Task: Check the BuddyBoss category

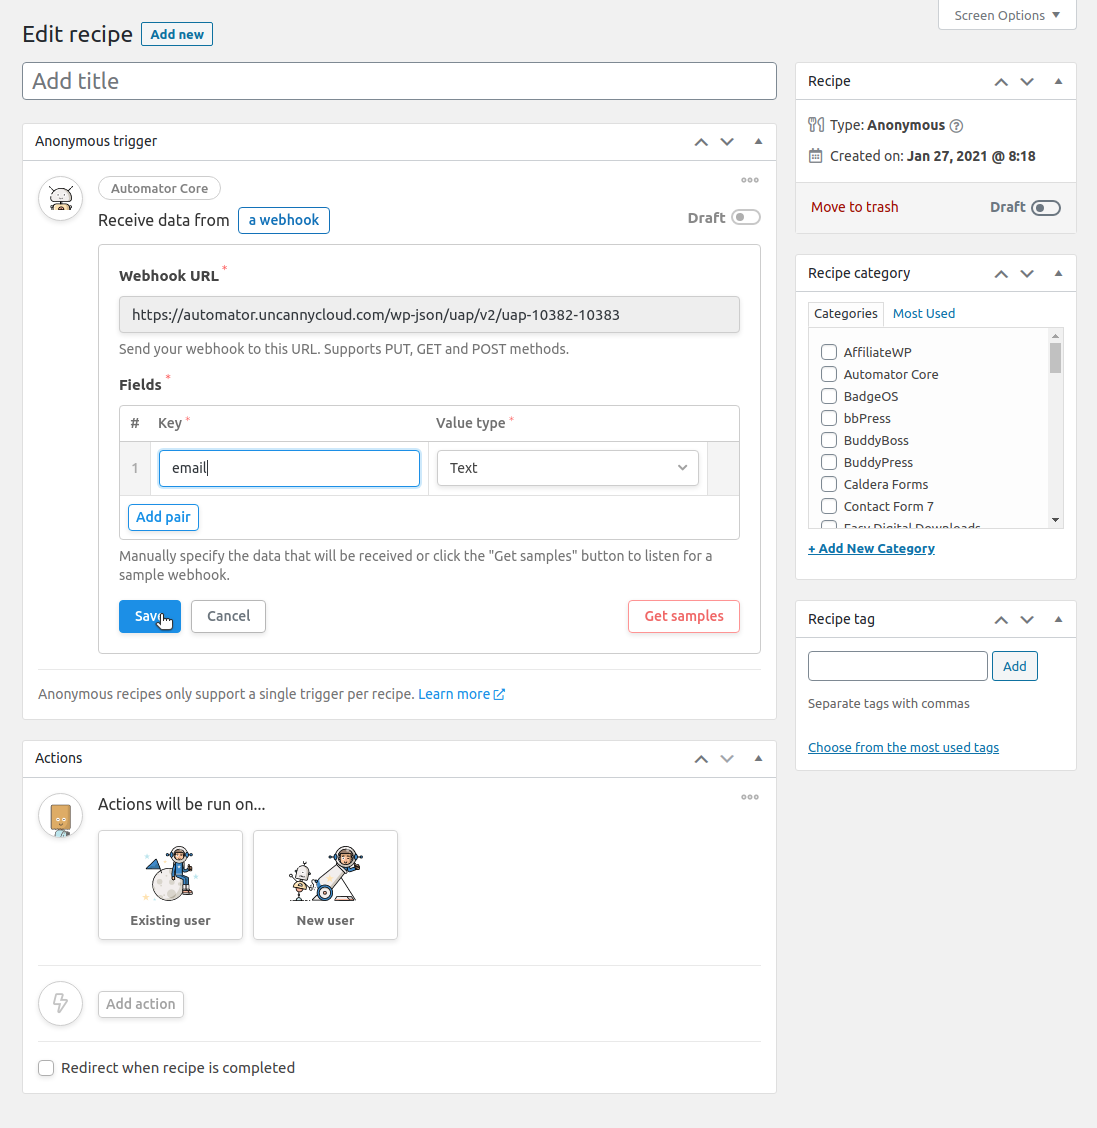Action: pyautogui.click(x=829, y=440)
